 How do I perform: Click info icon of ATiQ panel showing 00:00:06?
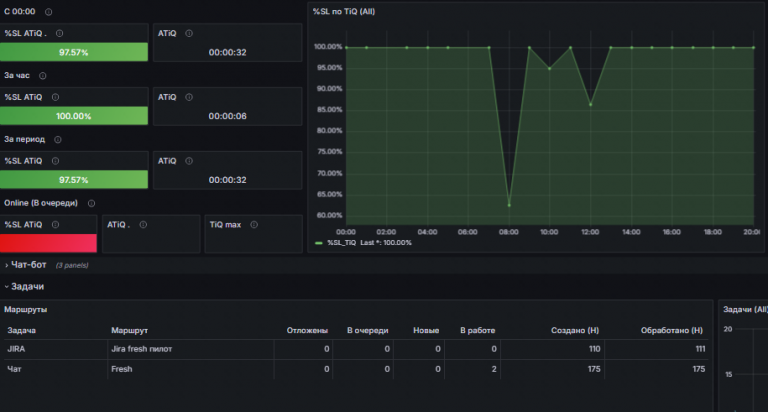click(x=189, y=97)
